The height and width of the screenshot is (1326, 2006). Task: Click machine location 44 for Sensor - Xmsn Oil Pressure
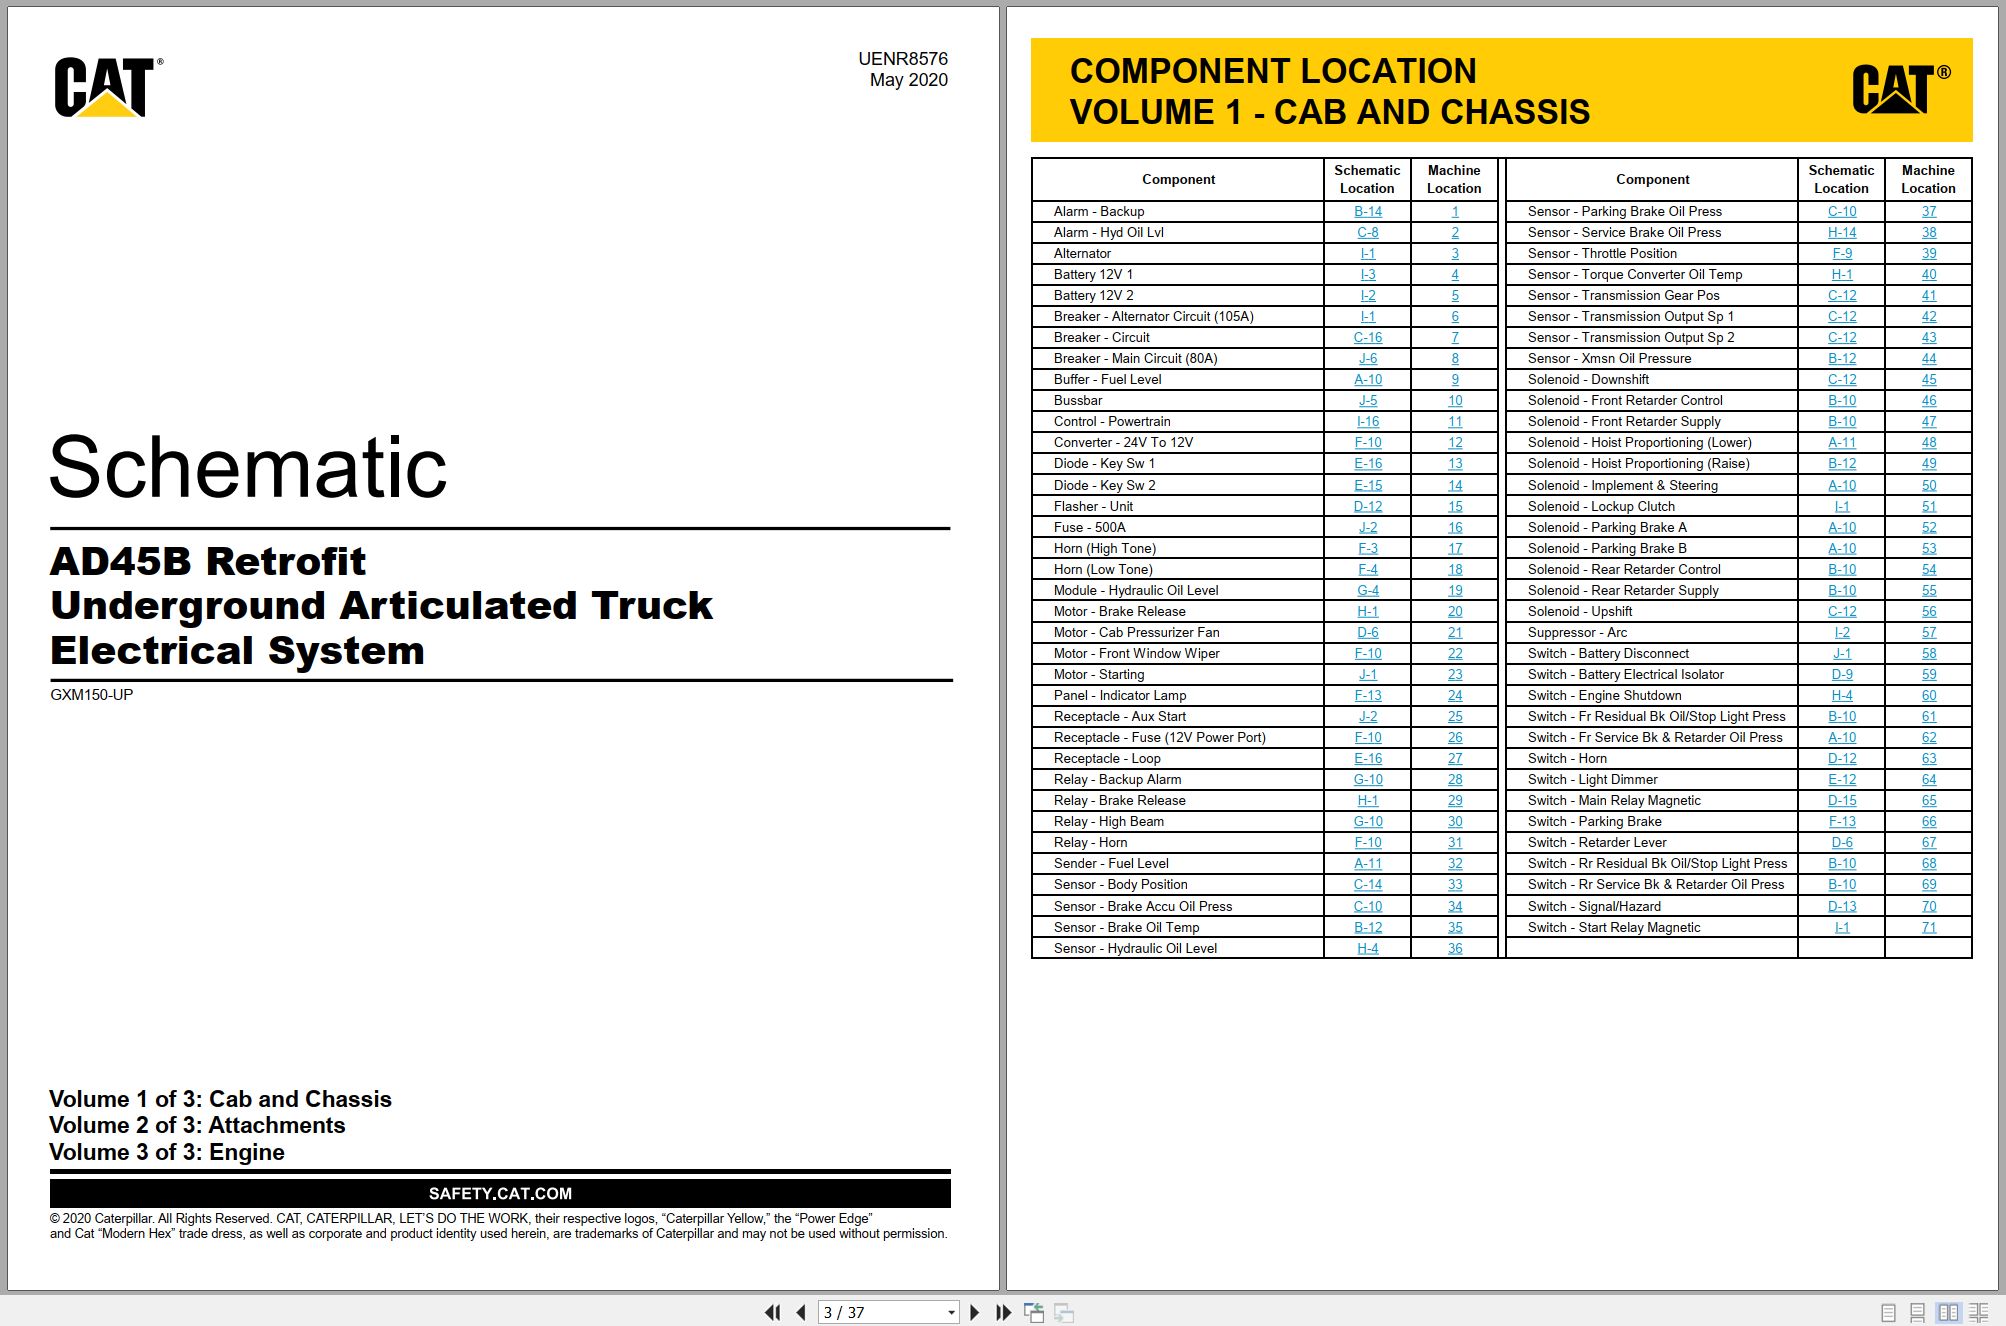point(1928,358)
